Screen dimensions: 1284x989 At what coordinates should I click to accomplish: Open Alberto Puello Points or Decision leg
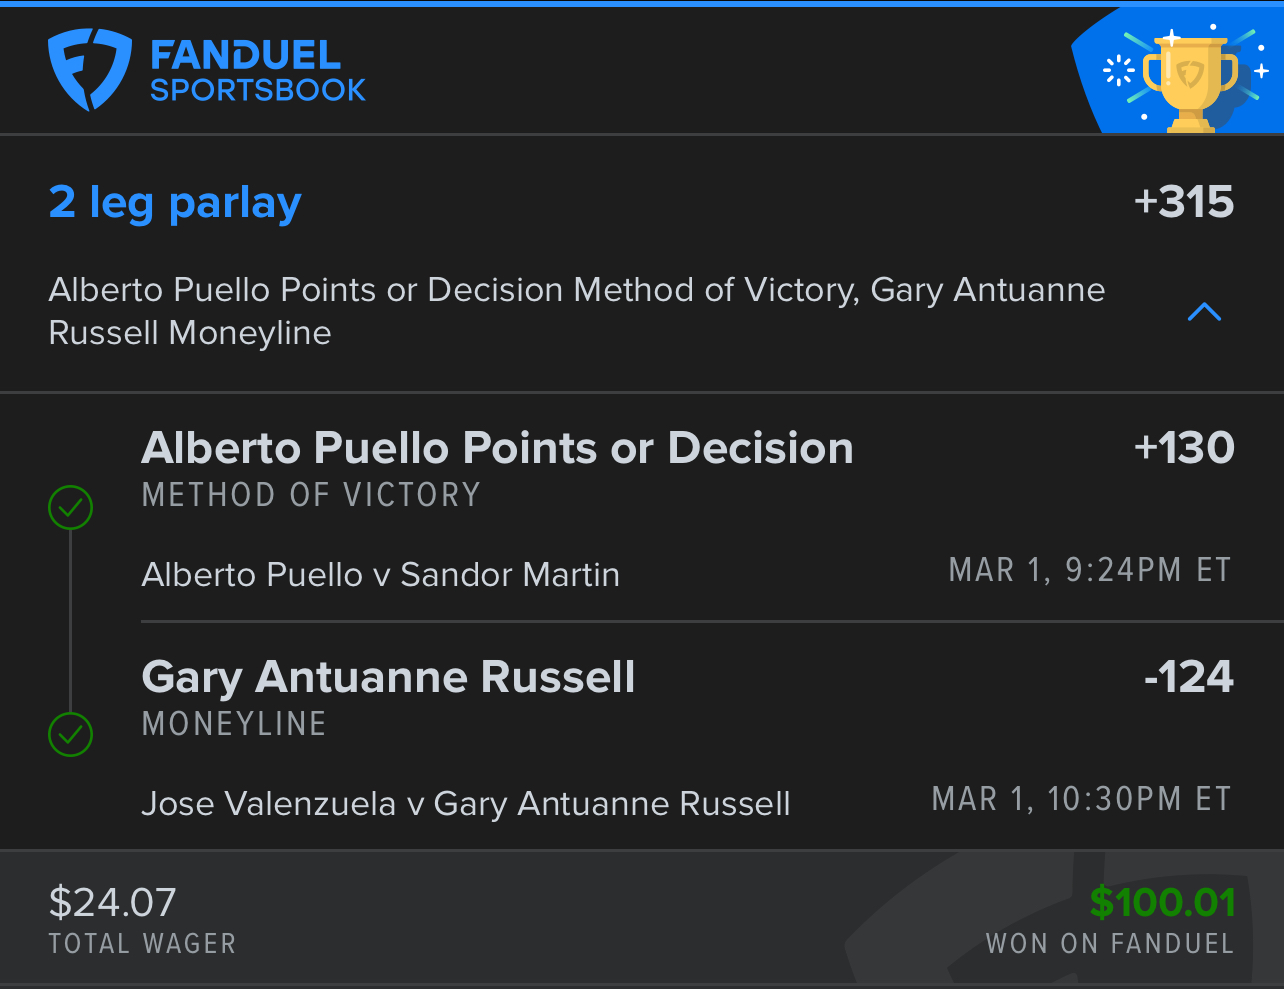[497, 448]
